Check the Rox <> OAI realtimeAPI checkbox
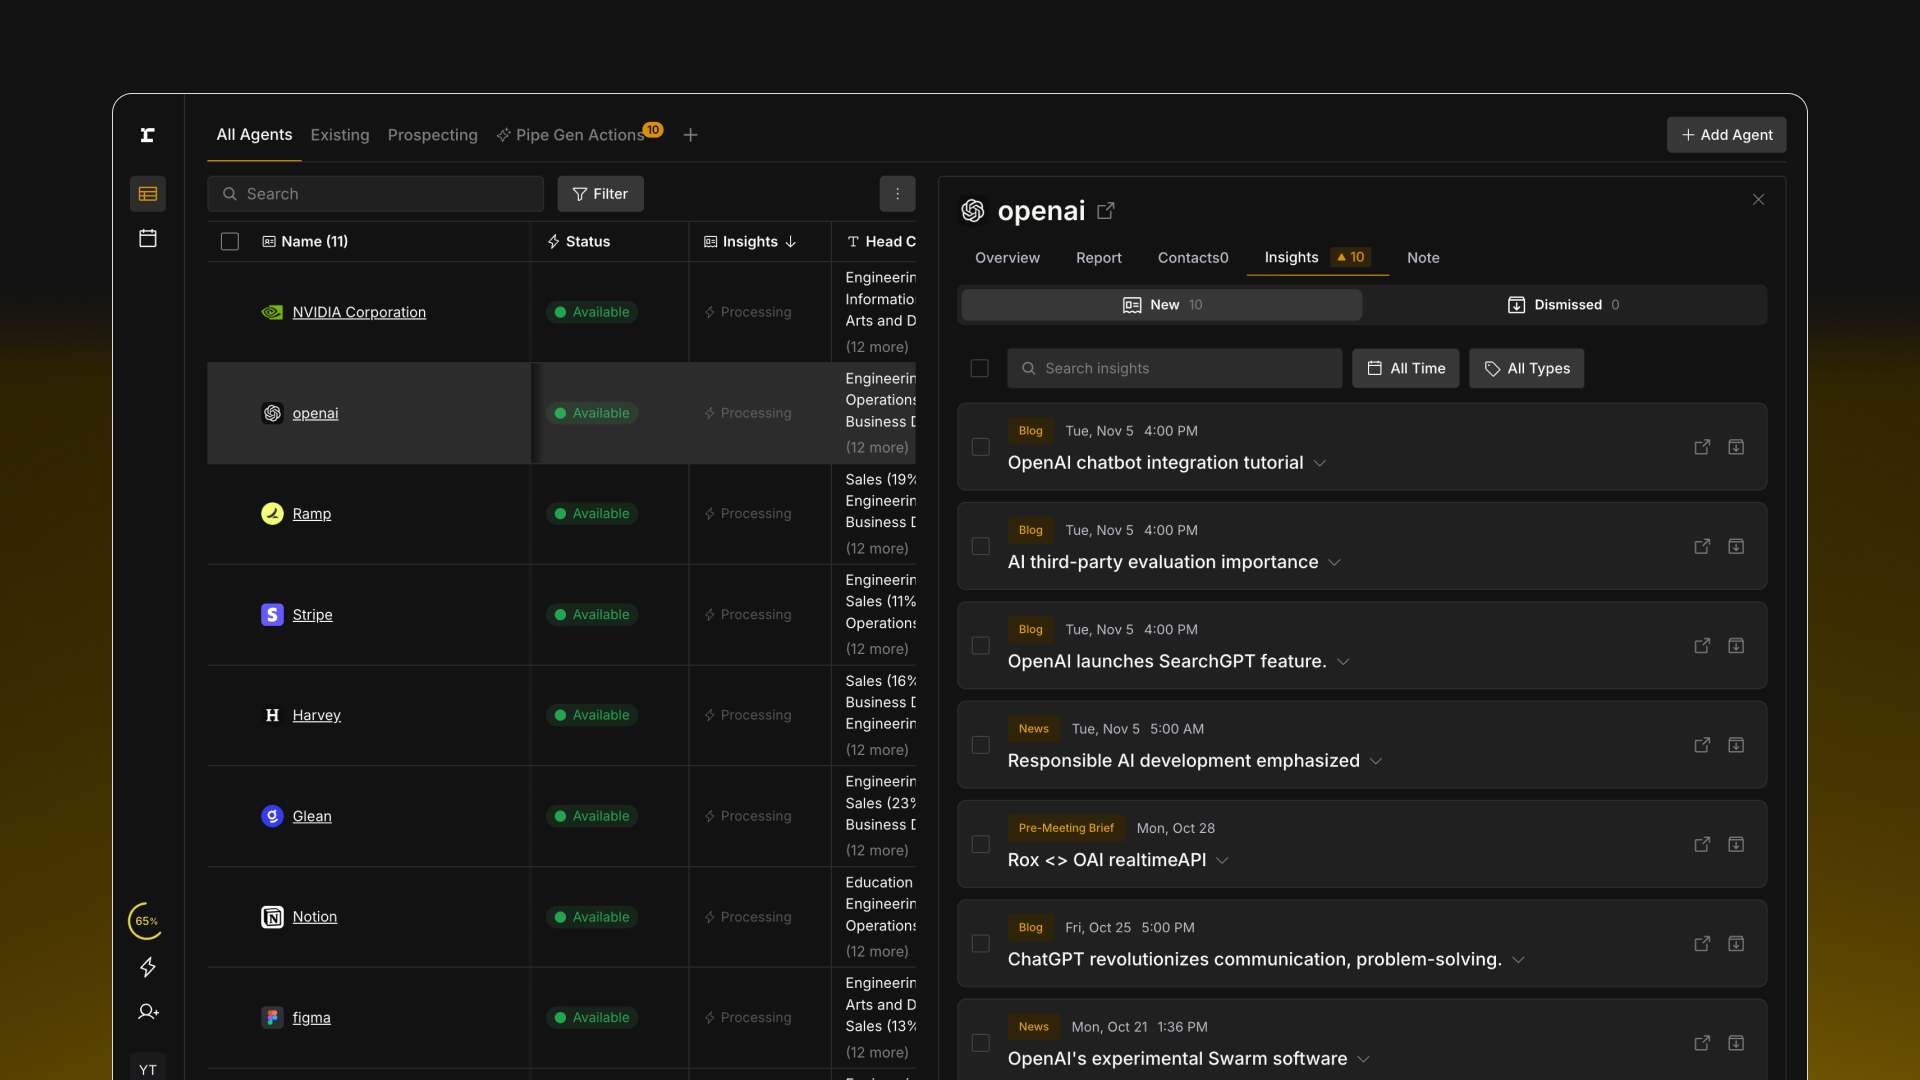1920x1080 pixels. click(981, 844)
